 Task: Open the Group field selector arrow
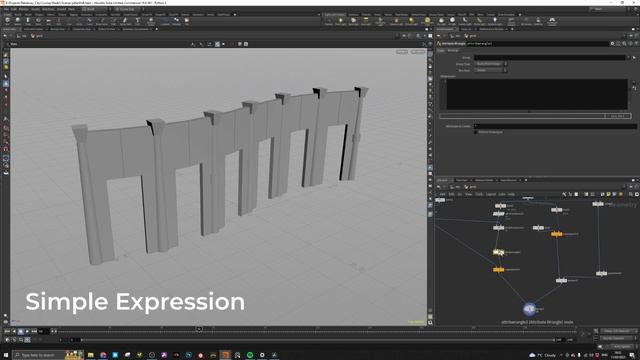[629, 58]
